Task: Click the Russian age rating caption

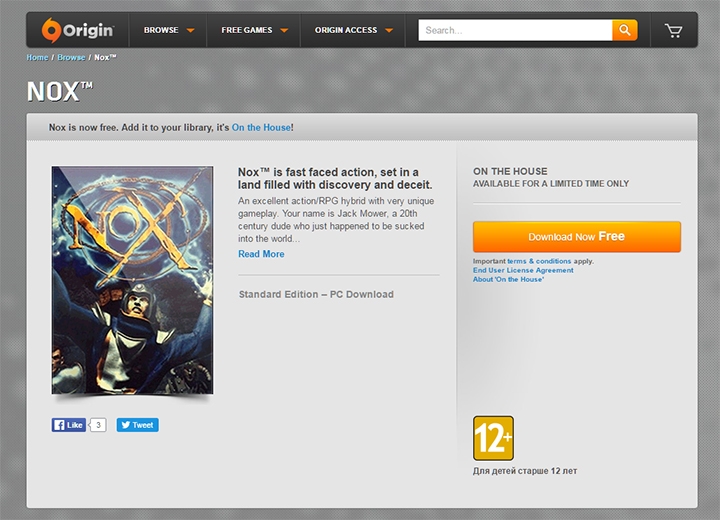Action: [x=525, y=471]
